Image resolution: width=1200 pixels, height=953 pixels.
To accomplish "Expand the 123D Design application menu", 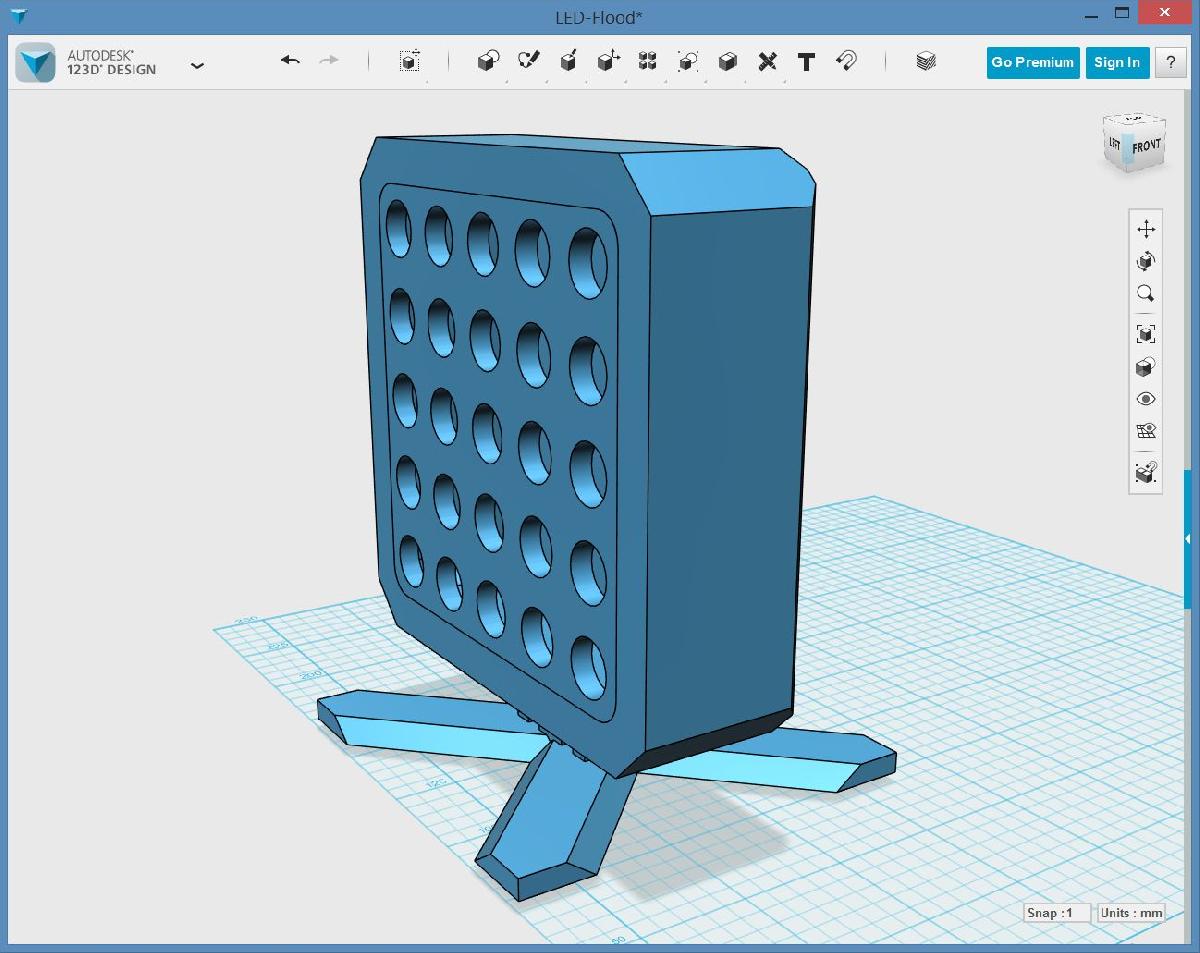I will coord(197,66).
